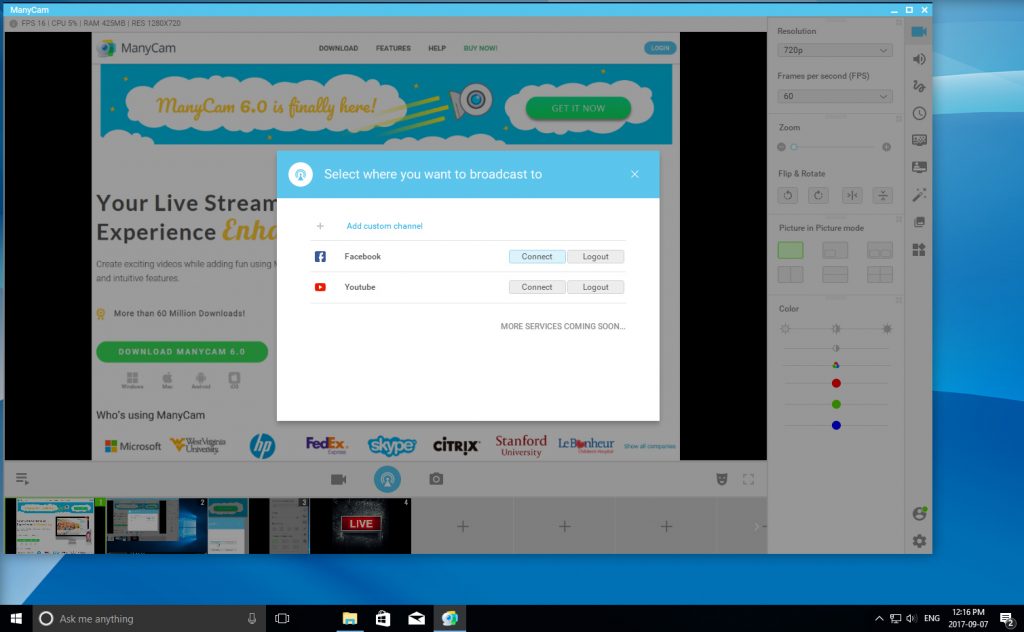Open the Video settings tab icon
Screen dimensions: 1024x632
click(x=919, y=32)
